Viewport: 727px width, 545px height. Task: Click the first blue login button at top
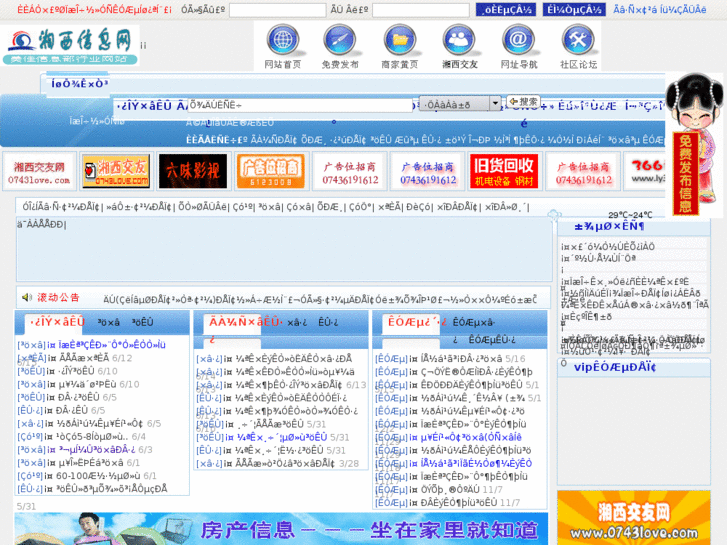(x=506, y=10)
